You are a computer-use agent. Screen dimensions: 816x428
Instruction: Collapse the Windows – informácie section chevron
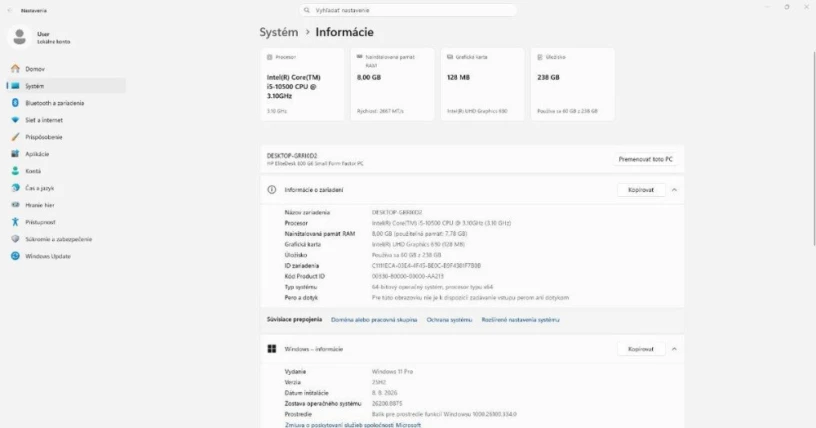point(674,349)
